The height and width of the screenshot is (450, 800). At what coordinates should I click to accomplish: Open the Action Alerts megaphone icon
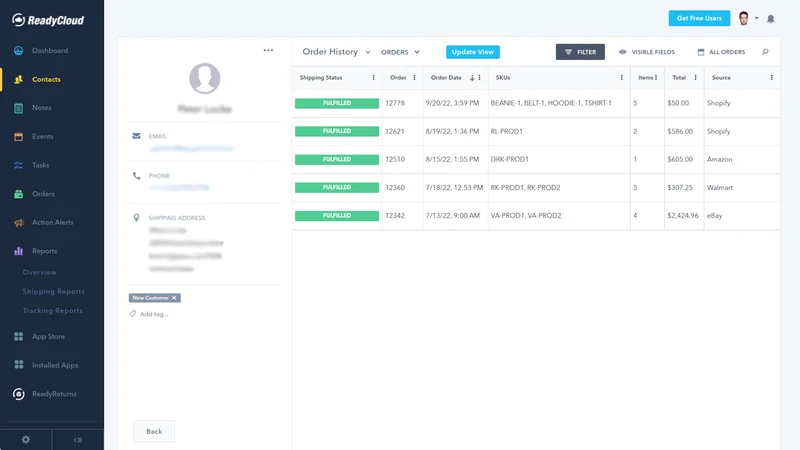pyautogui.click(x=18, y=222)
